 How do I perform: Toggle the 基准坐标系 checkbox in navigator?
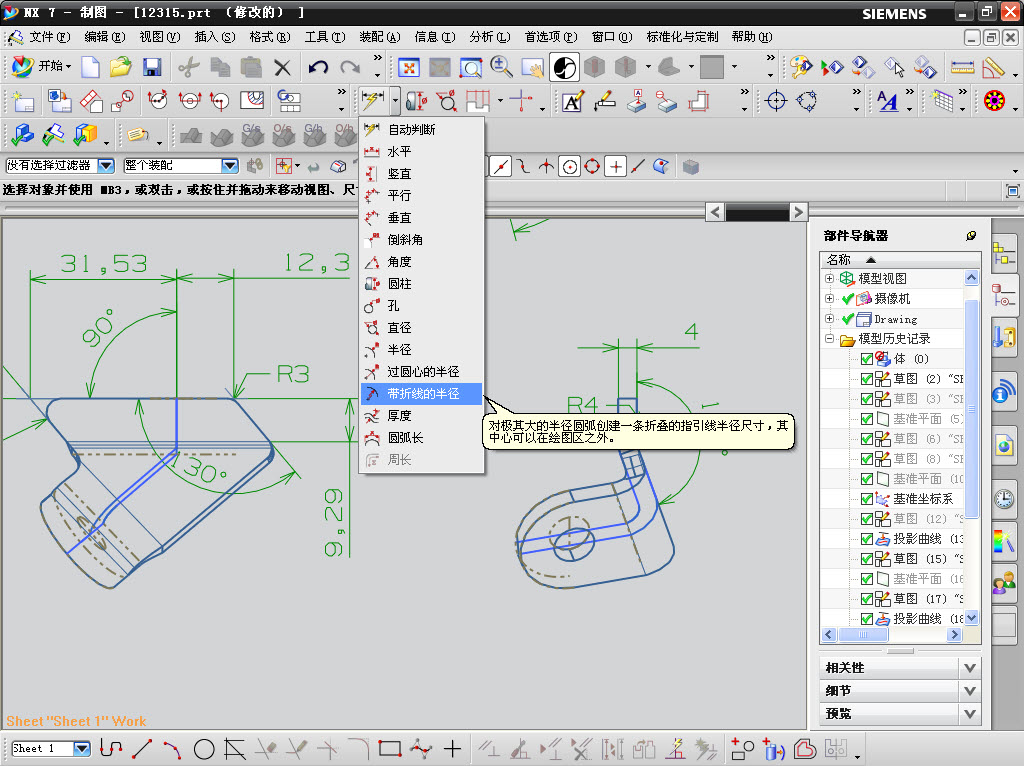click(x=866, y=498)
